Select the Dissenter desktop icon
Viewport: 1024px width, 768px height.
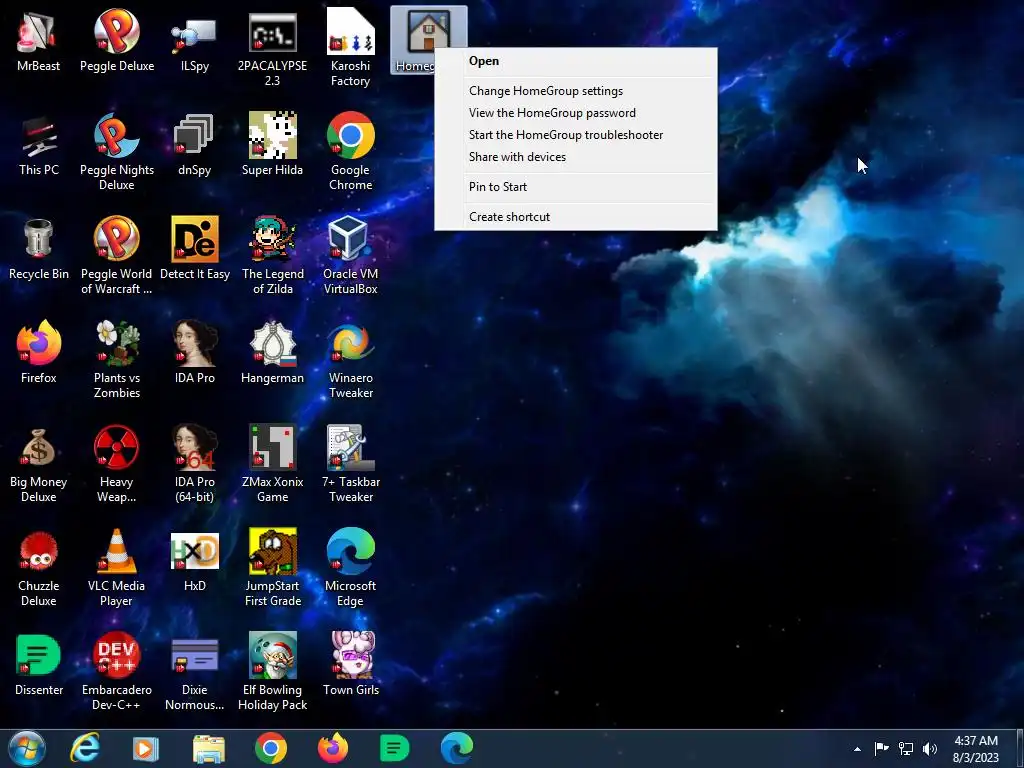pos(39,665)
